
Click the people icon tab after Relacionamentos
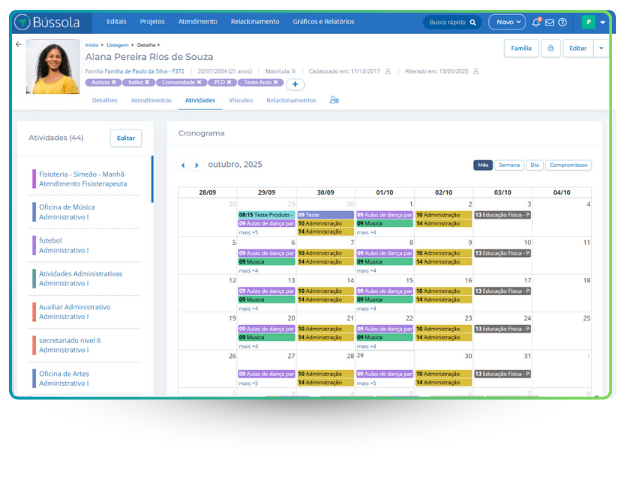tap(334, 100)
